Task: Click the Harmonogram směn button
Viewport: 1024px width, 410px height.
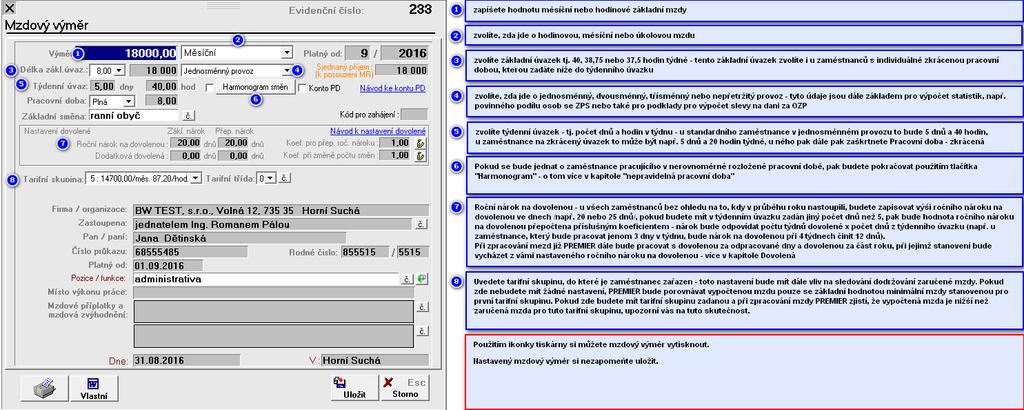Action: 254,87
